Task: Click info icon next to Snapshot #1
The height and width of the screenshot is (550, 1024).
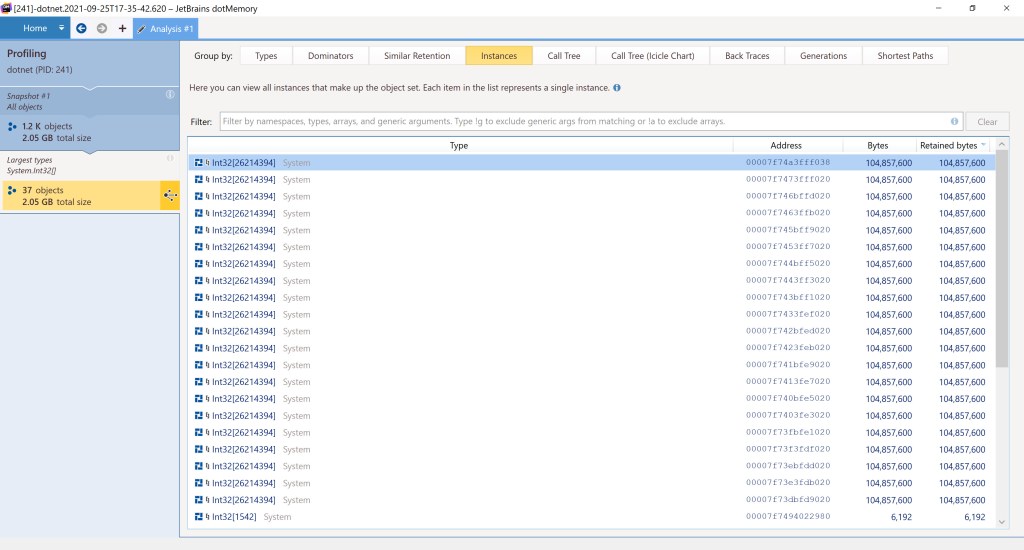Action: point(169,95)
